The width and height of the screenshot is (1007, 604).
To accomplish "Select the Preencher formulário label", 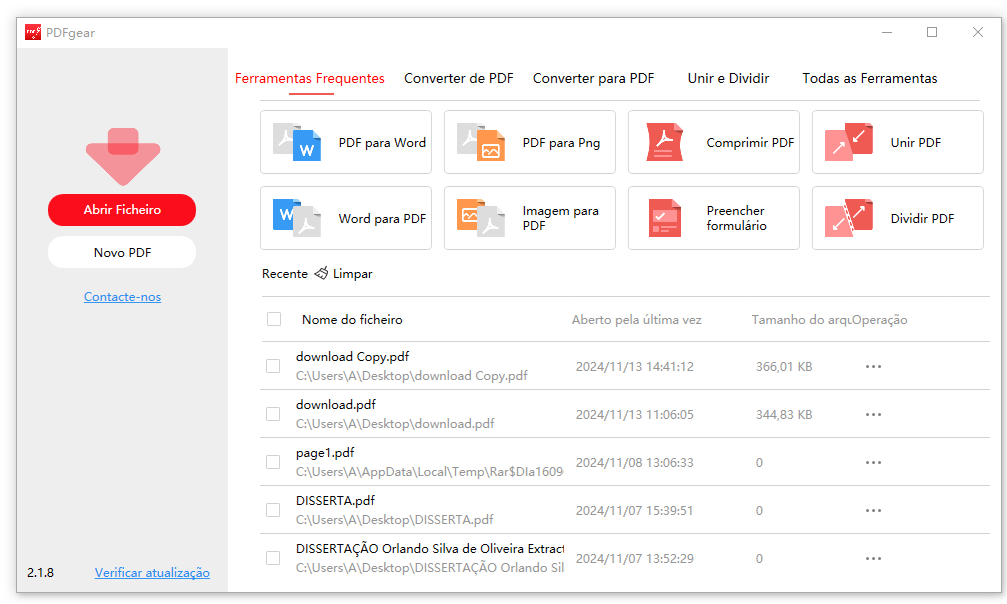I will [737, 218].
